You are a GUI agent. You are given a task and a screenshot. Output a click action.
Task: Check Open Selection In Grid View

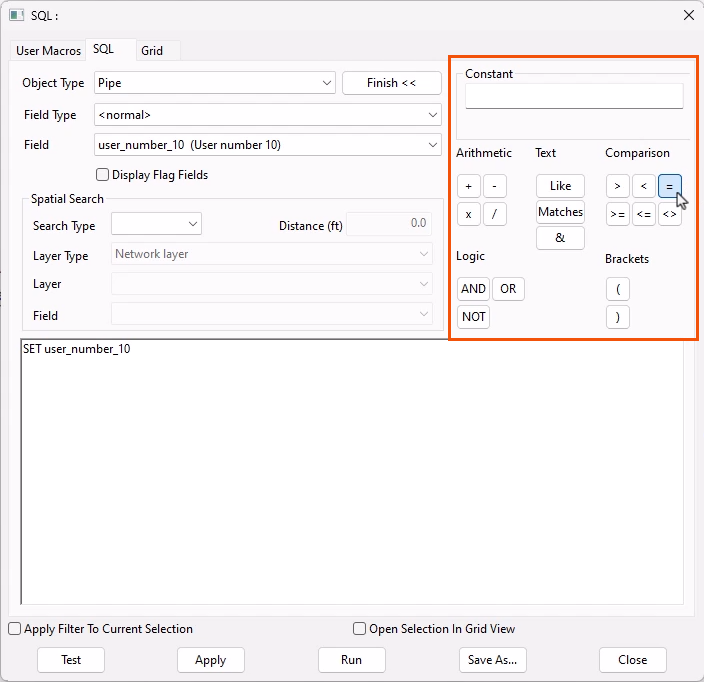(359, 629)
